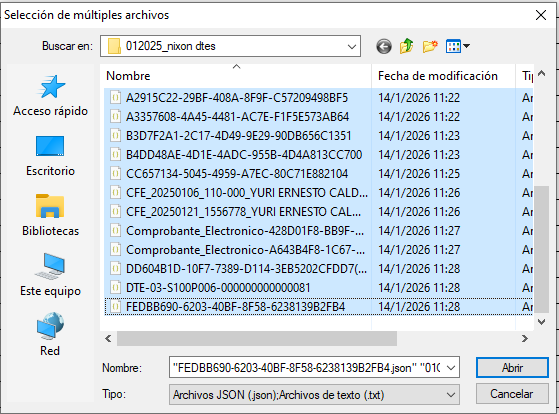Click the horizontal scrollbar left arrow
559x414 pixels.
(x=108, y=338)
